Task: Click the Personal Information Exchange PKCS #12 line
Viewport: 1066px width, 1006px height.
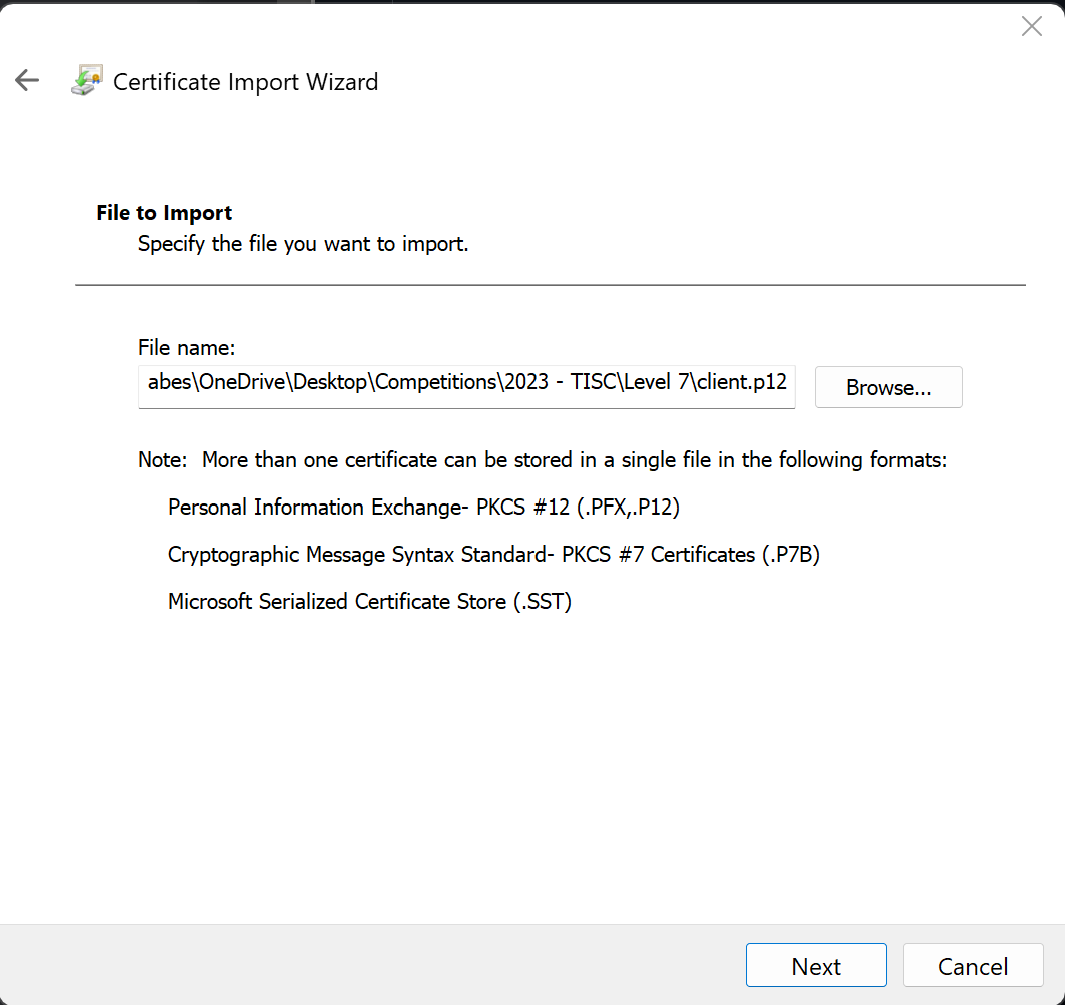Action: (x=424, y=507)
